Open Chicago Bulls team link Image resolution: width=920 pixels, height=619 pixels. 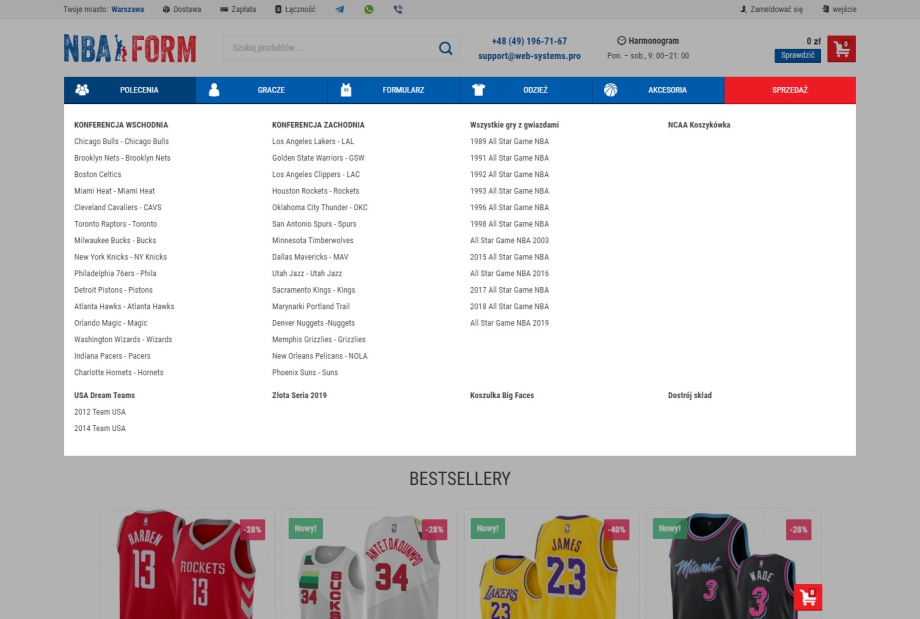click(121, 142)
